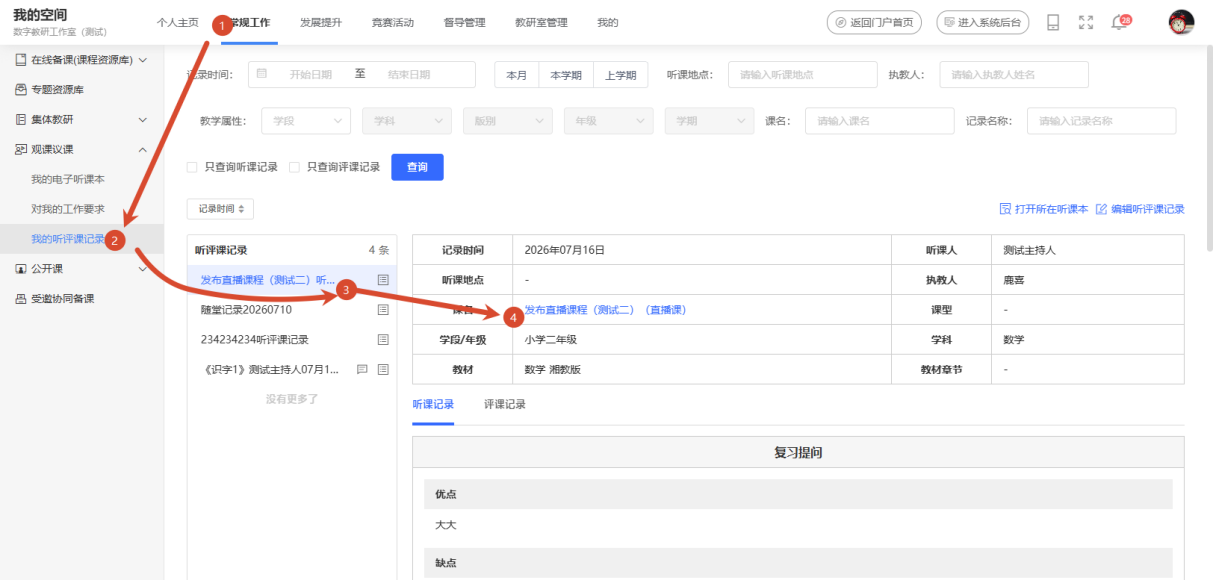
Task: Open the 年级 dropdown
Action: pos(608,120)
